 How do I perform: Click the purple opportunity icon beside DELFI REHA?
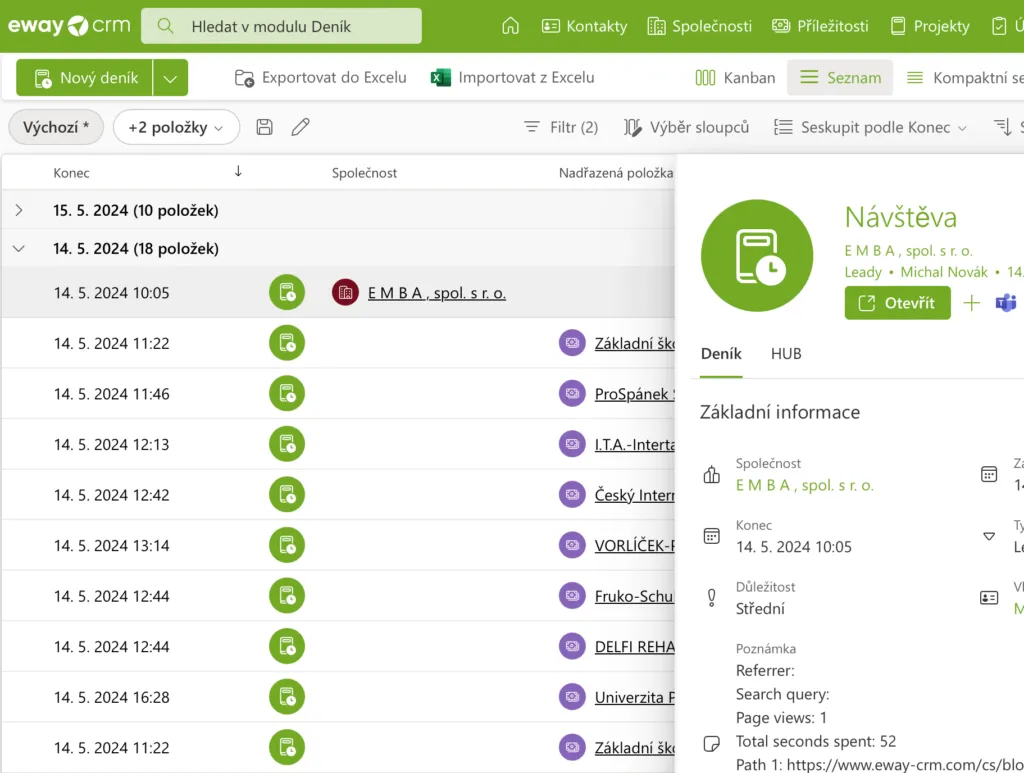tap(572, 646)
